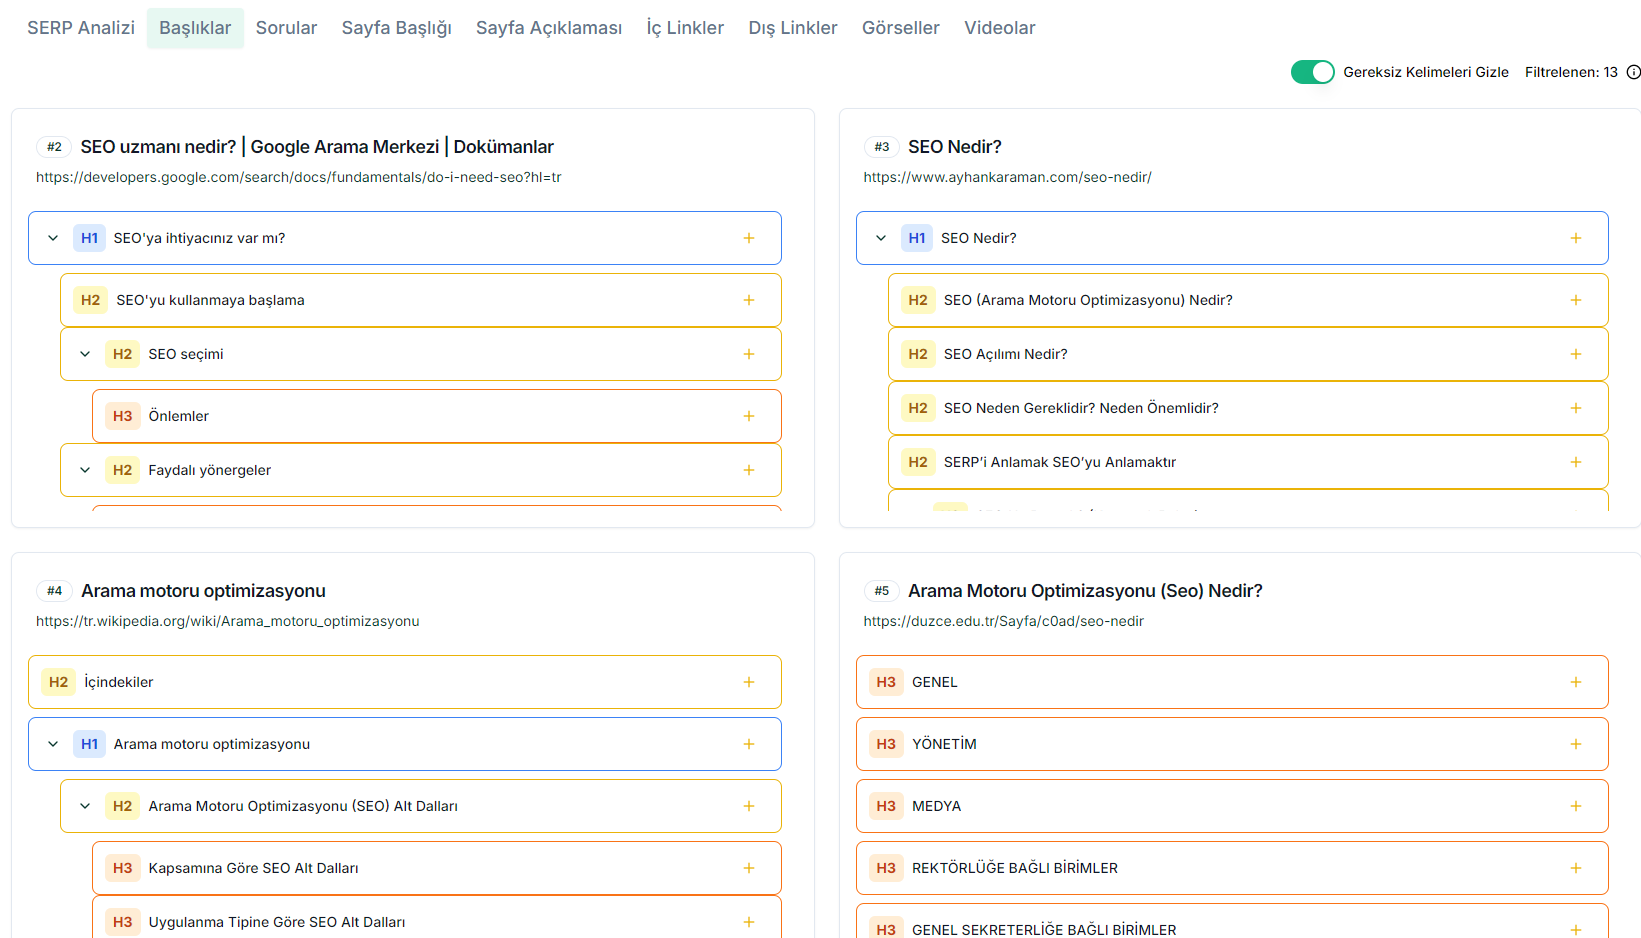Toggle 'Gereksiz Kelimeleri Gizle' switch off

click(x=1312, y=72)
